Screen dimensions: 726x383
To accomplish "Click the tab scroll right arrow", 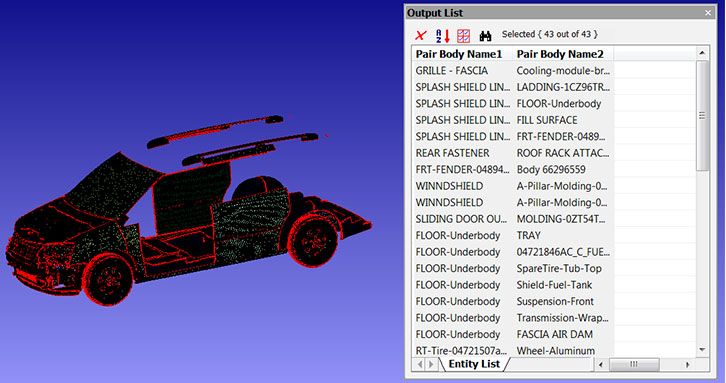I will pyautogui.click(x=431, y=364).
